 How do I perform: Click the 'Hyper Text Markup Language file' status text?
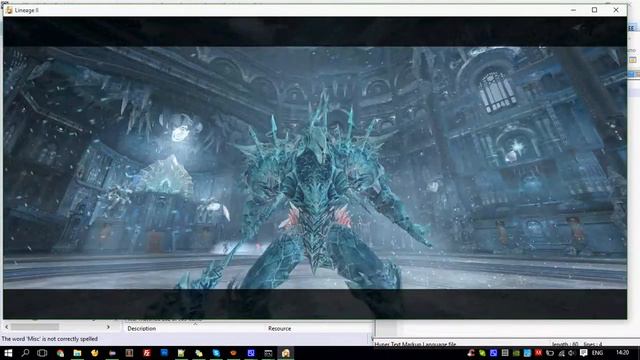click(415, 344)
